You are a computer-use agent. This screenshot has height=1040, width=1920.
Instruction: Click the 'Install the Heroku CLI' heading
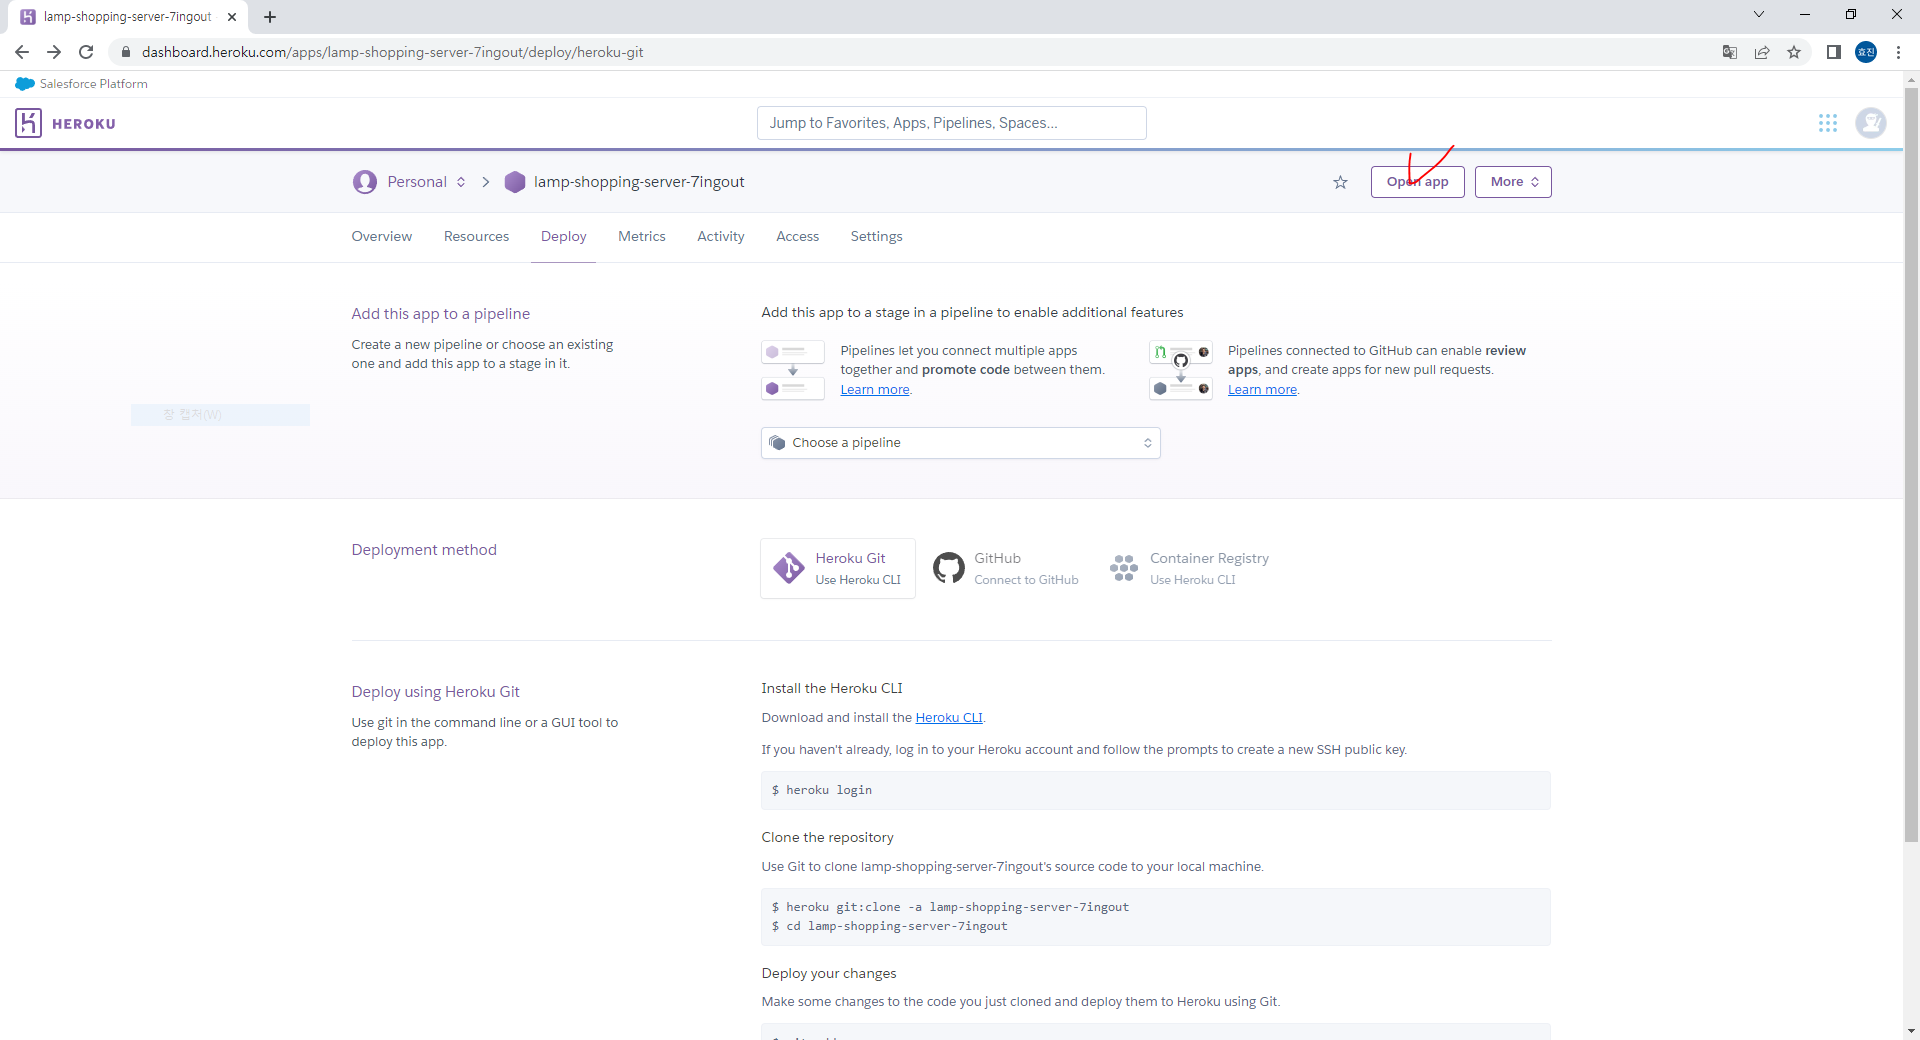832,688
